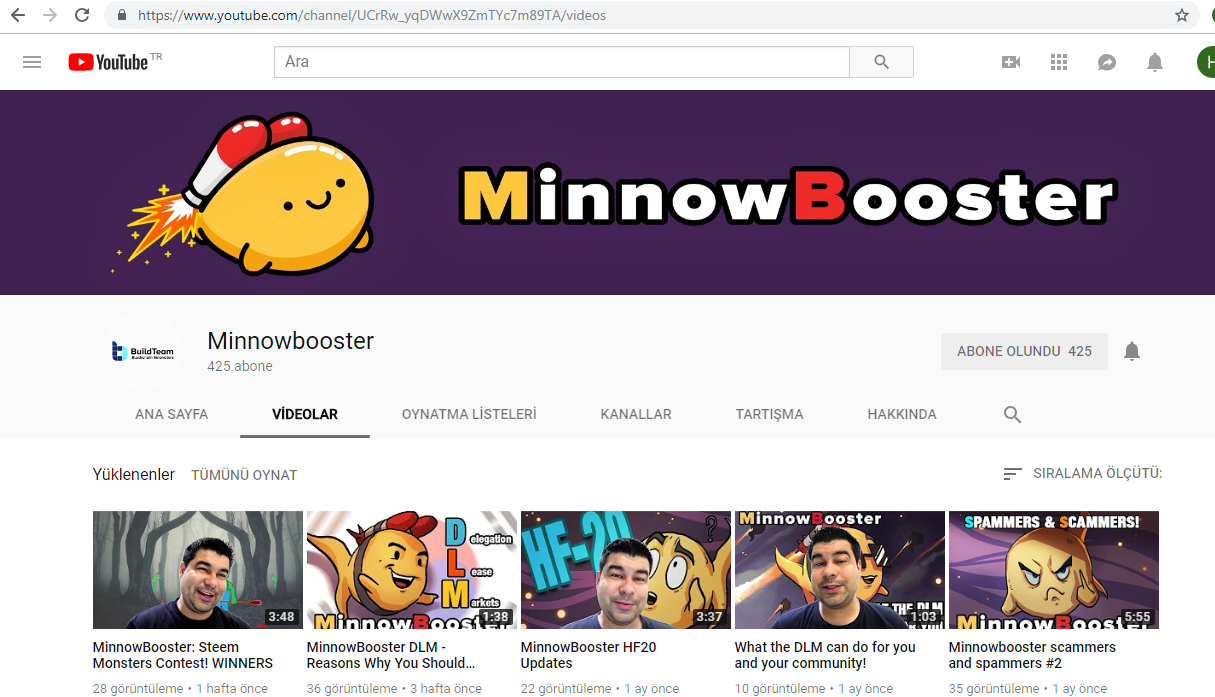Open the HAKKINDA tab

[902, 414]
